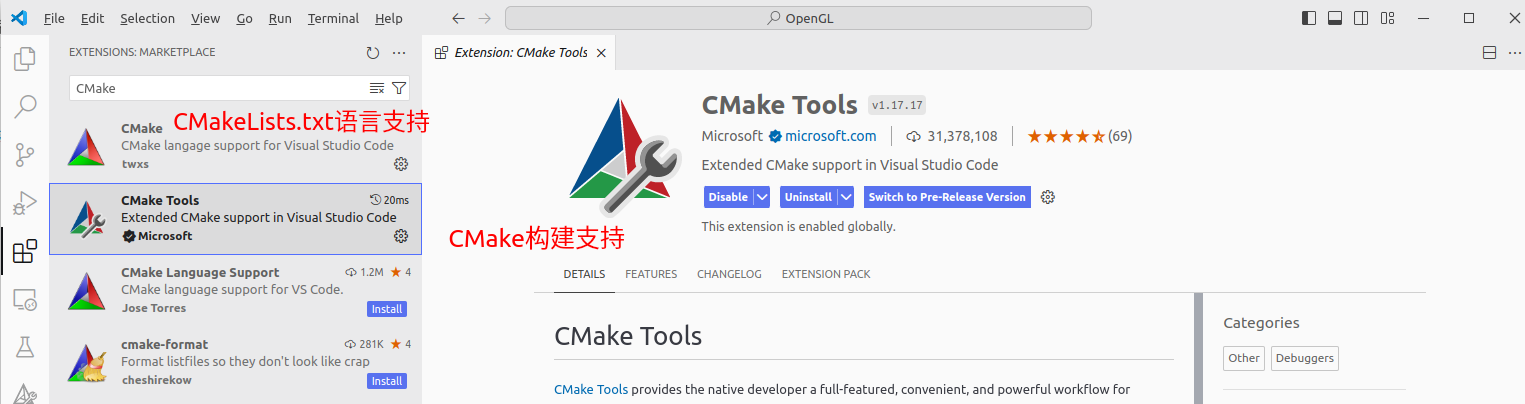Open the View menu
The height and width of the screenshot is (404, 1525).
[205, 18]
